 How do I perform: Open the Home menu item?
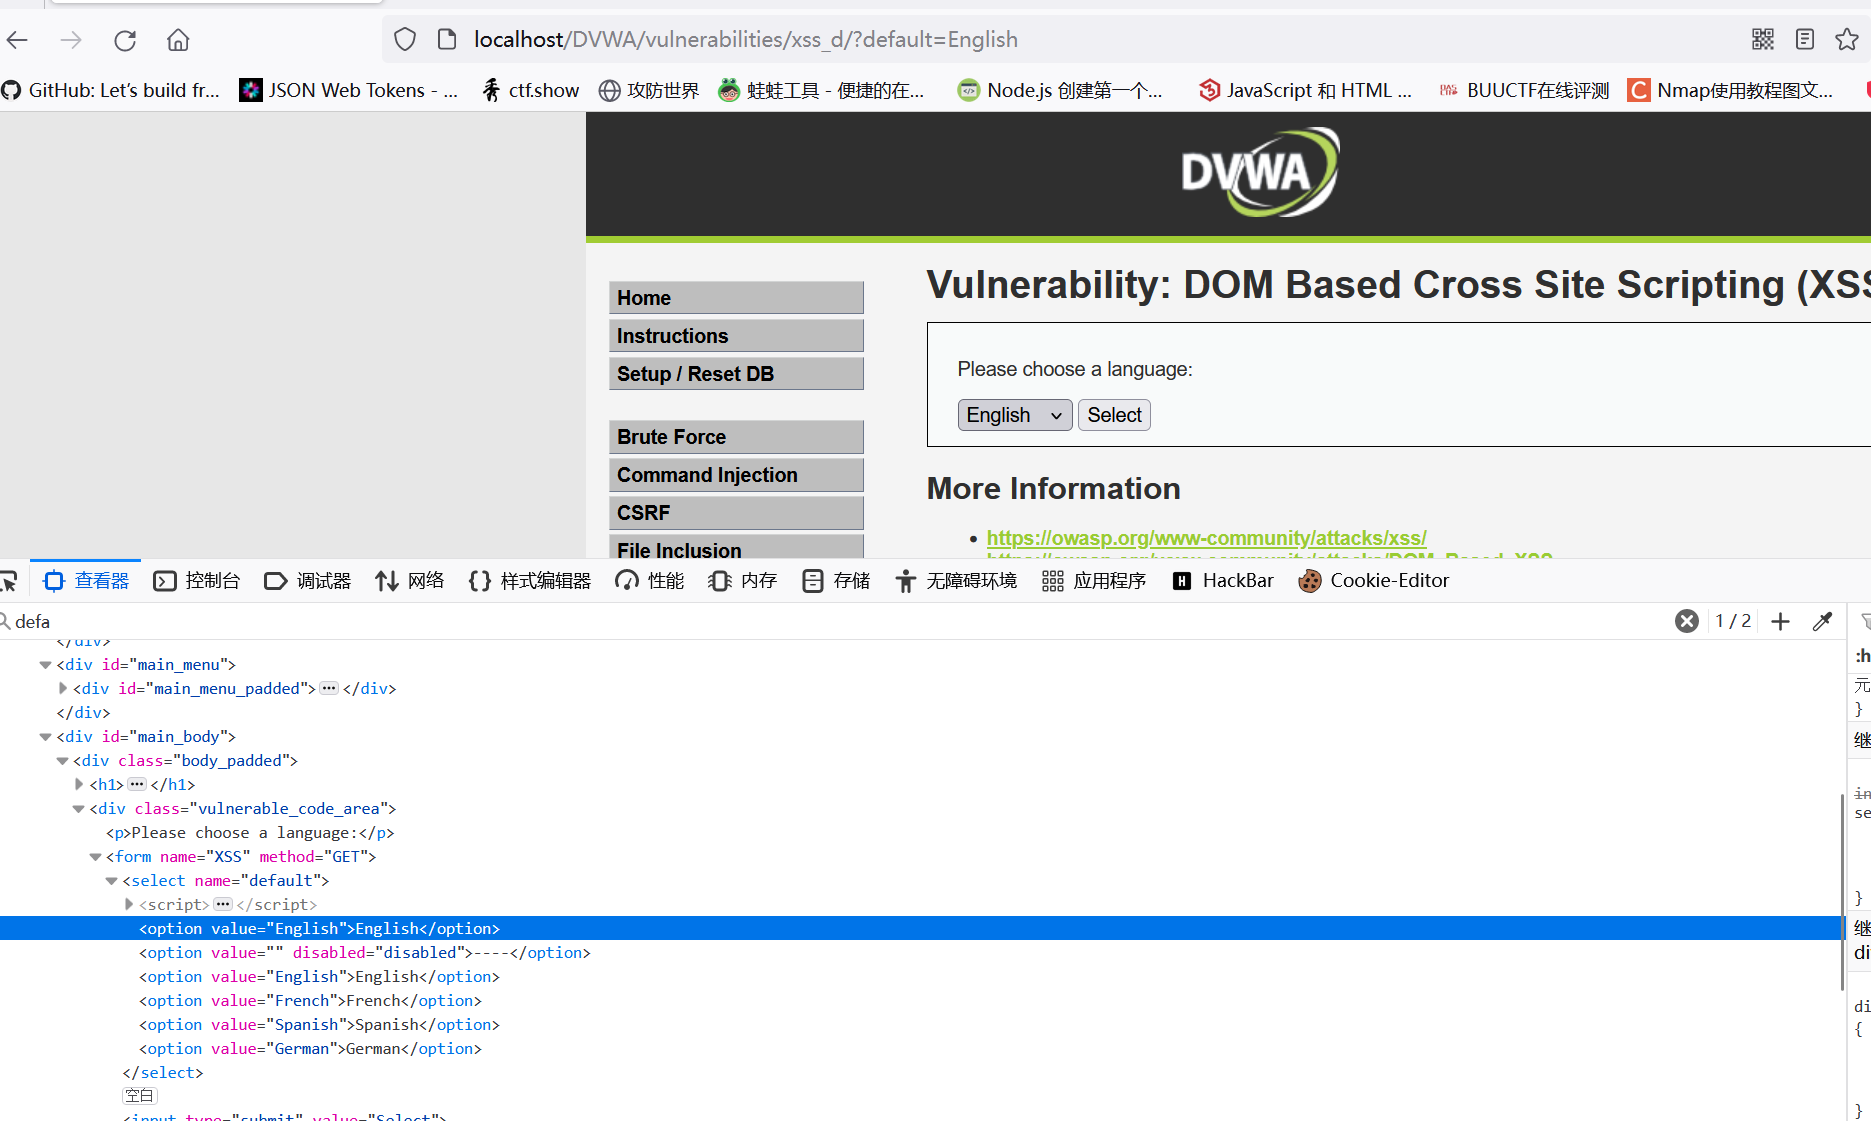coord(736,298)
